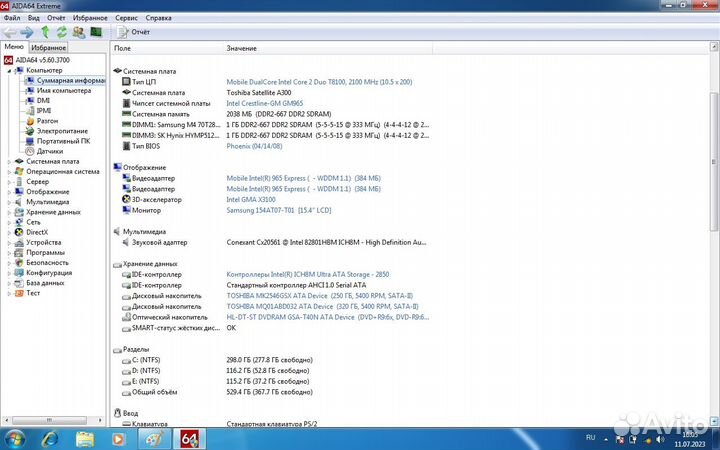
Task: Open Windows Media Player taskbar icon
Action: click(118, 439)
